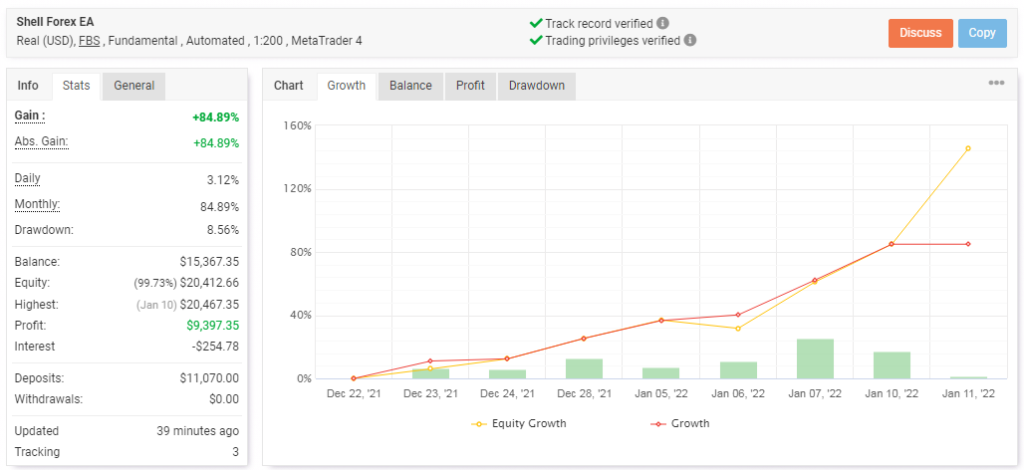Click the Jan 07 green bar

coord(815,358)
